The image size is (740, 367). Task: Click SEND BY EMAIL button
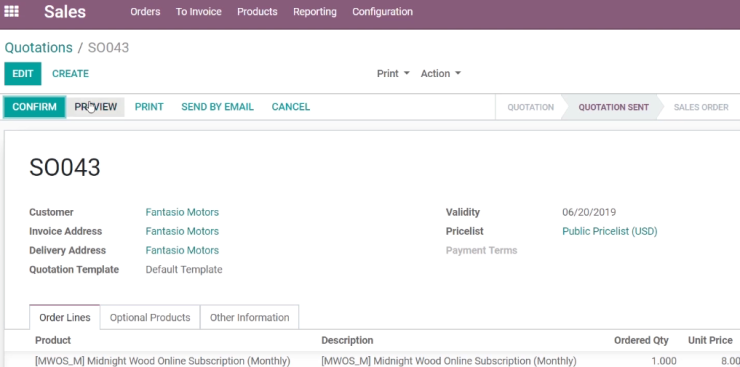pyautogui.click(x=217, y=107)
